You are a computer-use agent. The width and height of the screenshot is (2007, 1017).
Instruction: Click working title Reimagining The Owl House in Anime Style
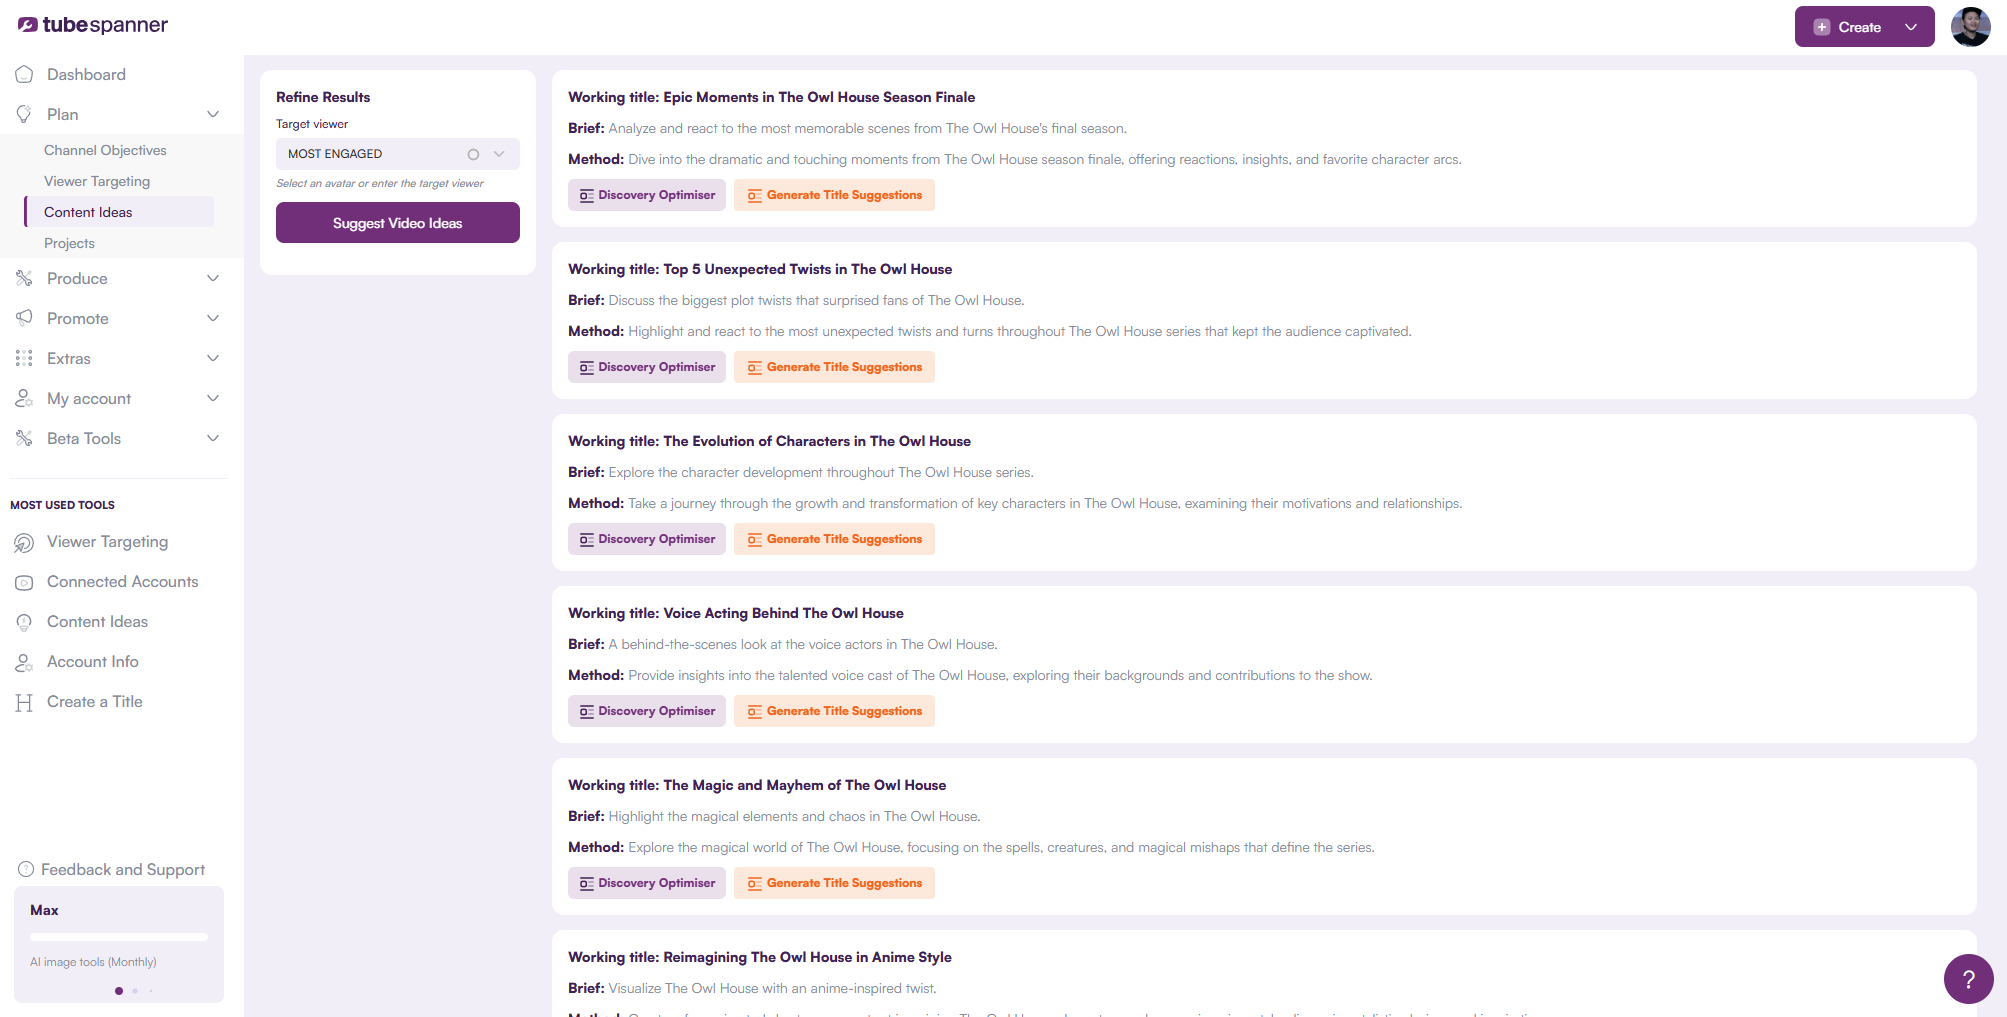[760, 957]
